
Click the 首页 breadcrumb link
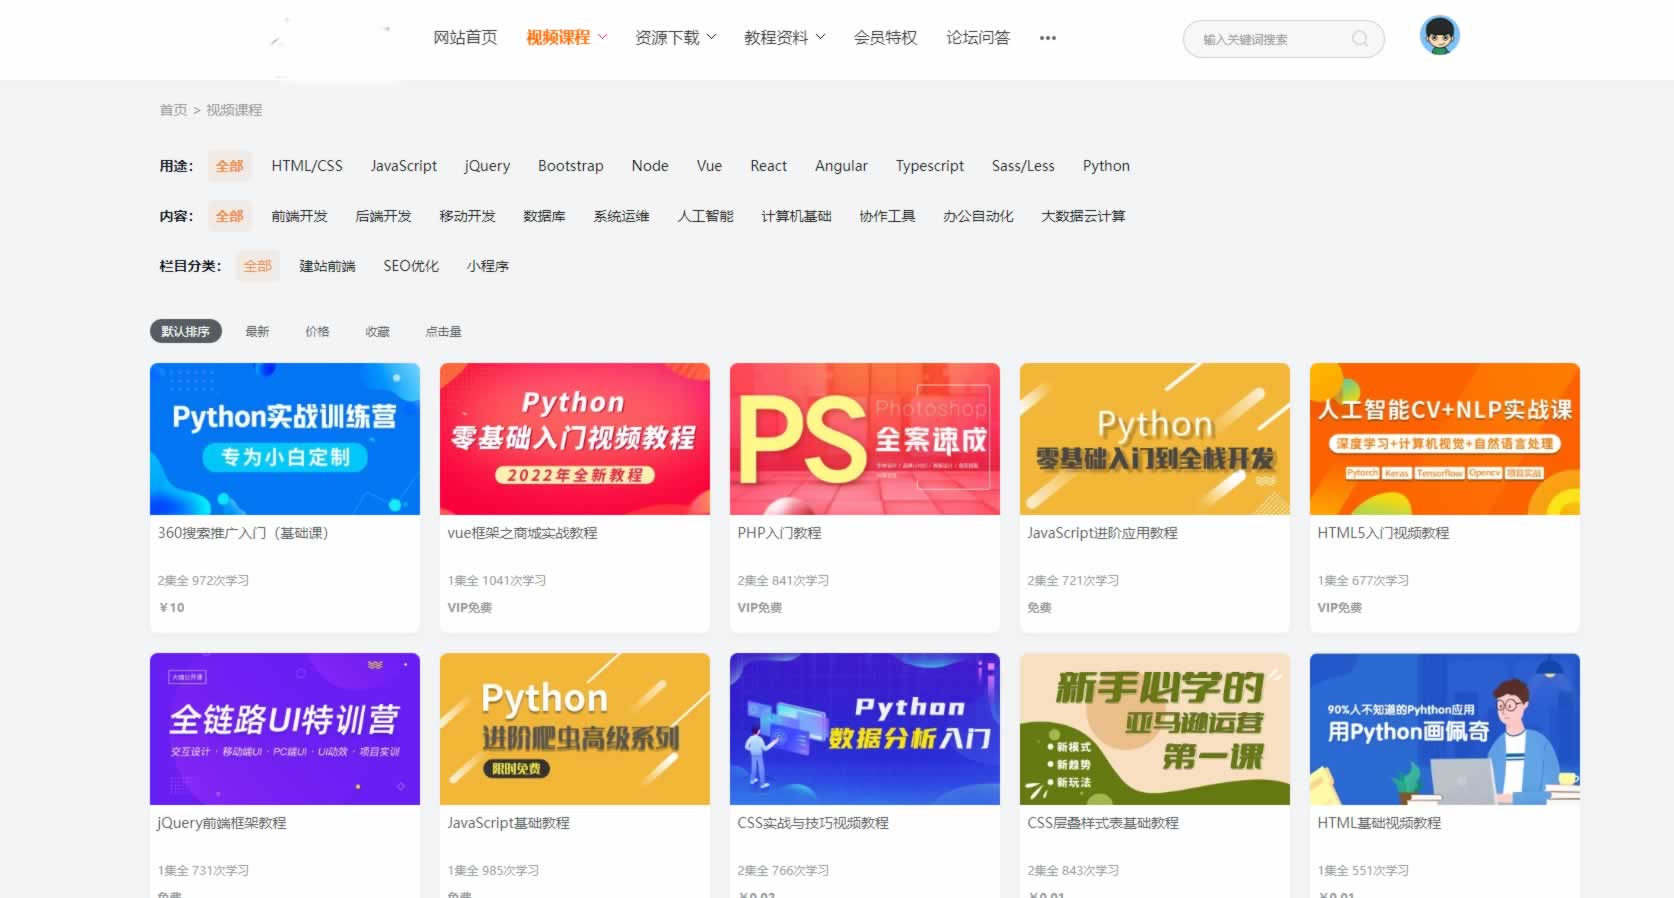[x=173, y=110]
